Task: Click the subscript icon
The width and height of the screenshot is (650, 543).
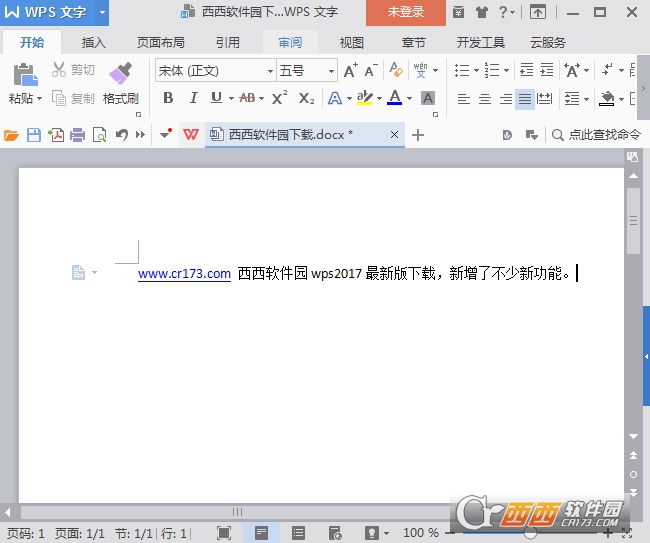Action: point(306,98)
